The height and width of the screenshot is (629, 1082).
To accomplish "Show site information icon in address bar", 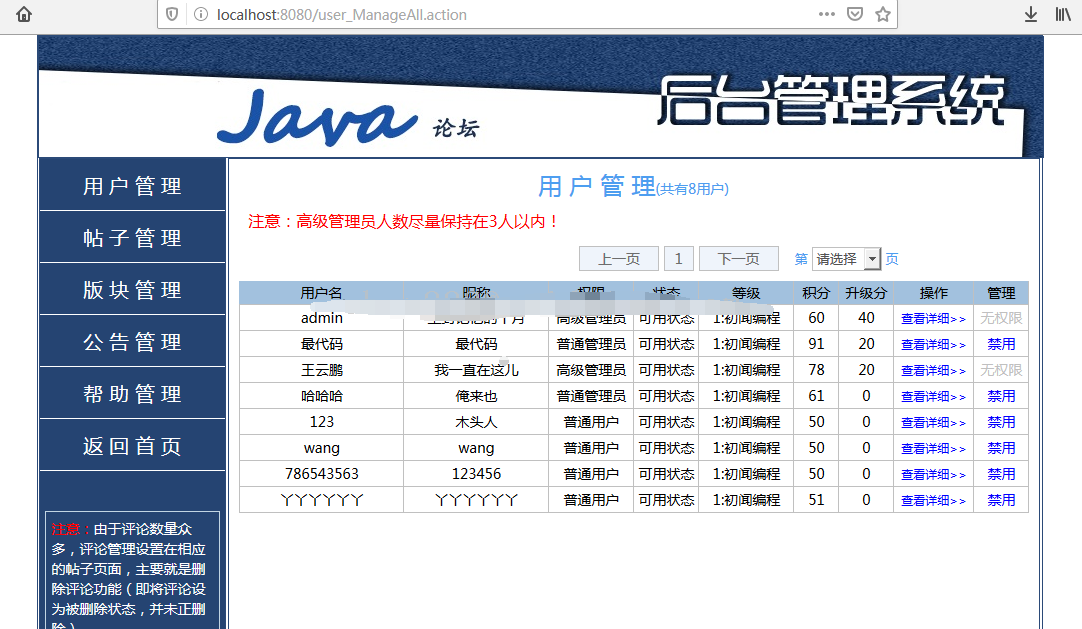I will (x=201, y=14).
